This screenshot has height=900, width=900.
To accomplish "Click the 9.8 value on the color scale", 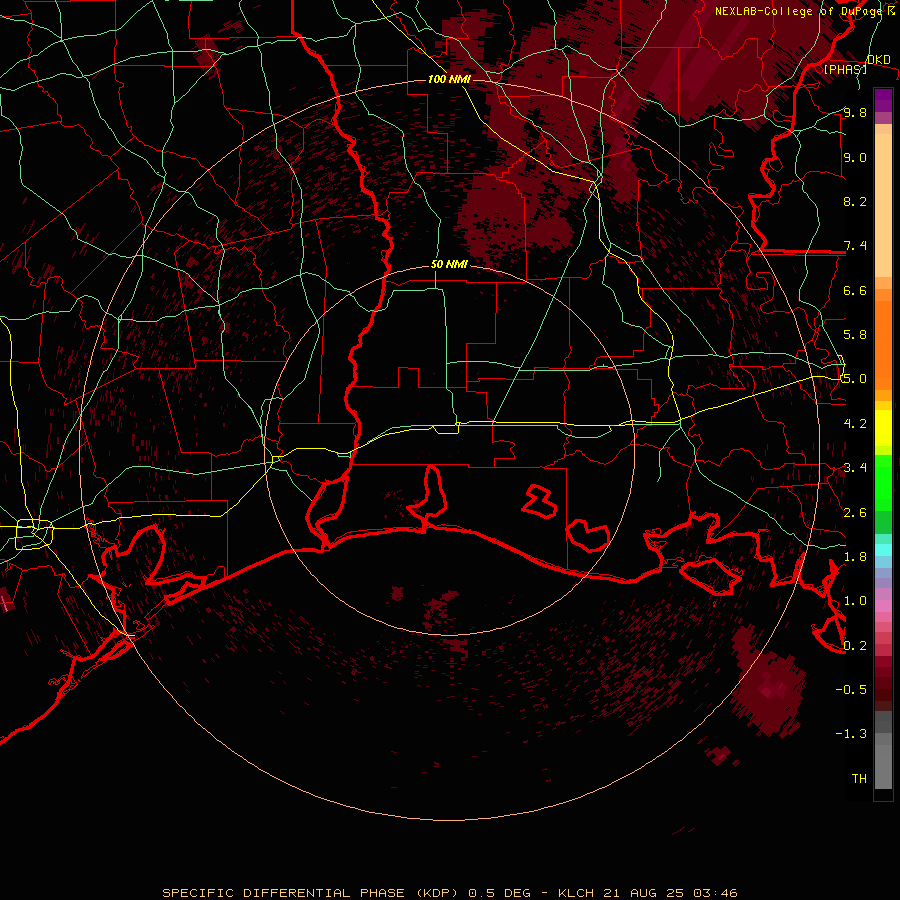I will (855, 112).
